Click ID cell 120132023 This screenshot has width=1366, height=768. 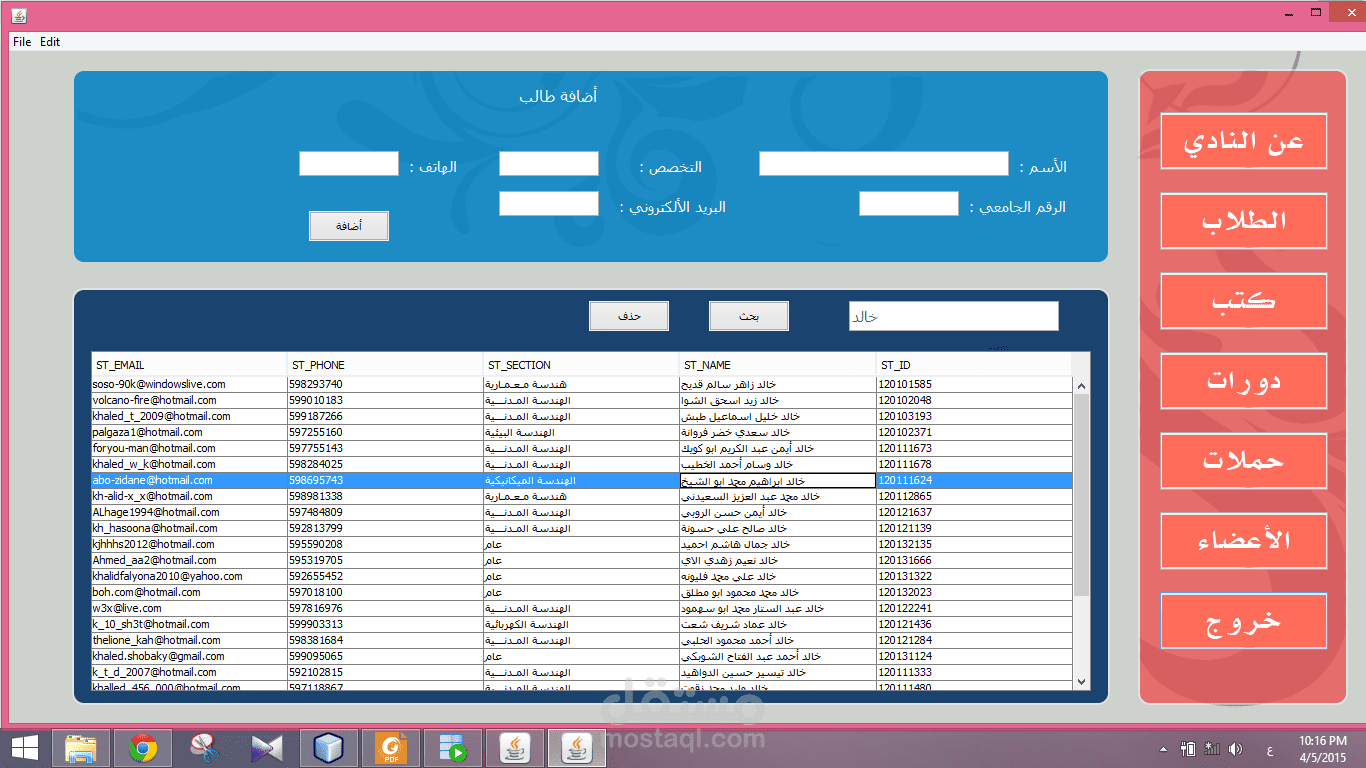(x=974, y=592)
